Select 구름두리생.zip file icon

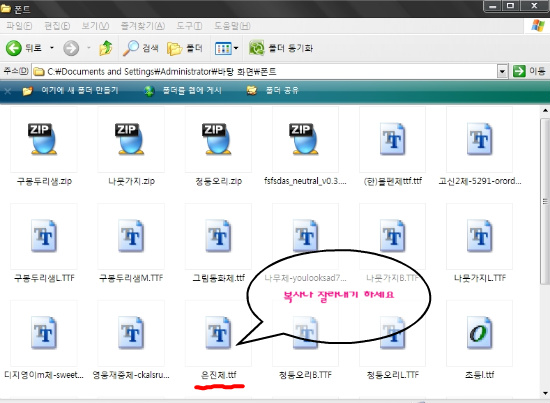point(44,139)
